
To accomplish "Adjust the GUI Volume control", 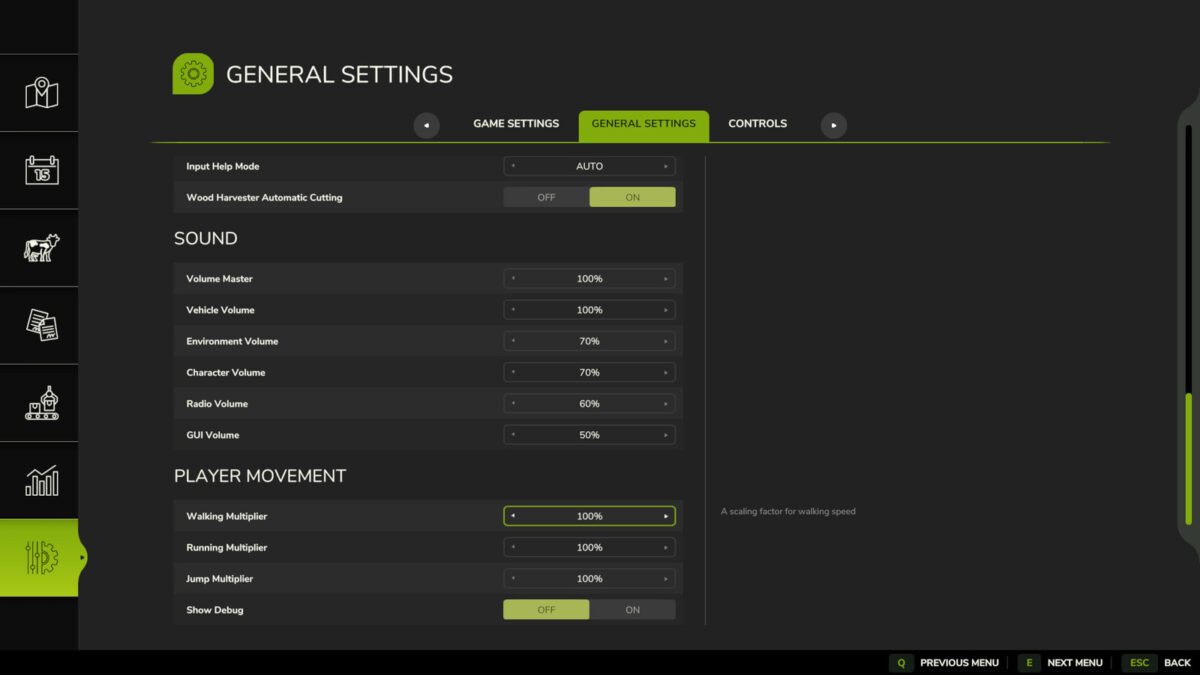I will [589, 435].
